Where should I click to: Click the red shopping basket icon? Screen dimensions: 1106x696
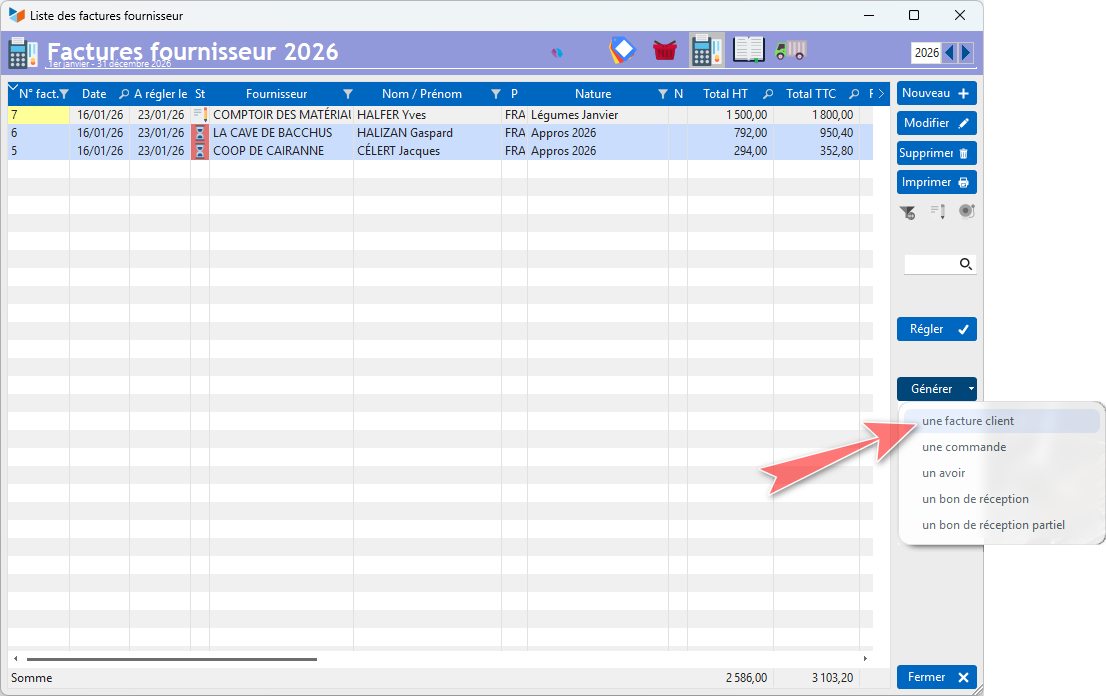click(x=665, y=50)
